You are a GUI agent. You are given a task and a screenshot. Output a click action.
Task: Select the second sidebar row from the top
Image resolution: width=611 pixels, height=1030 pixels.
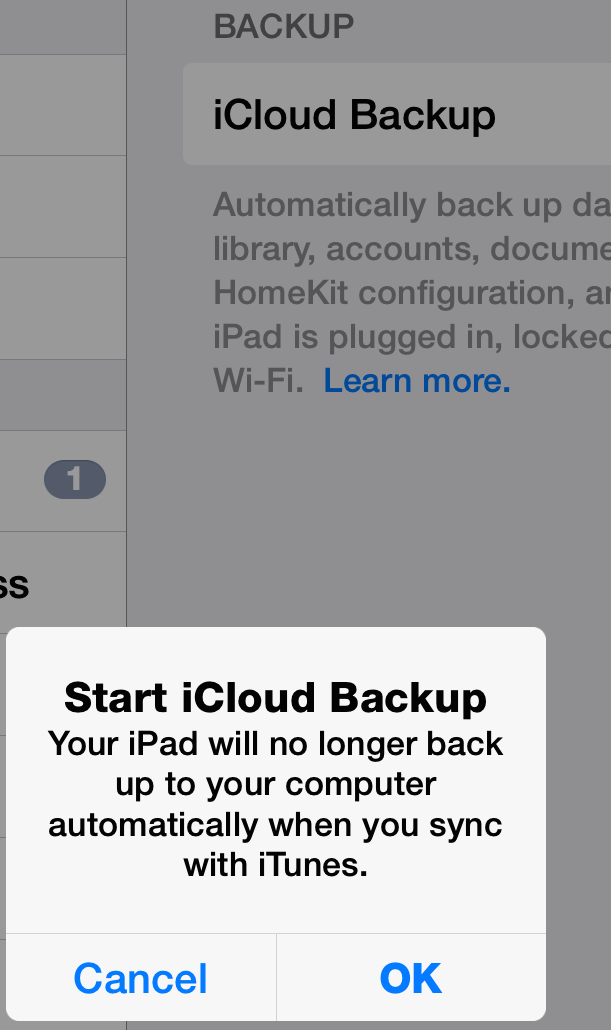tap(62, 104)
